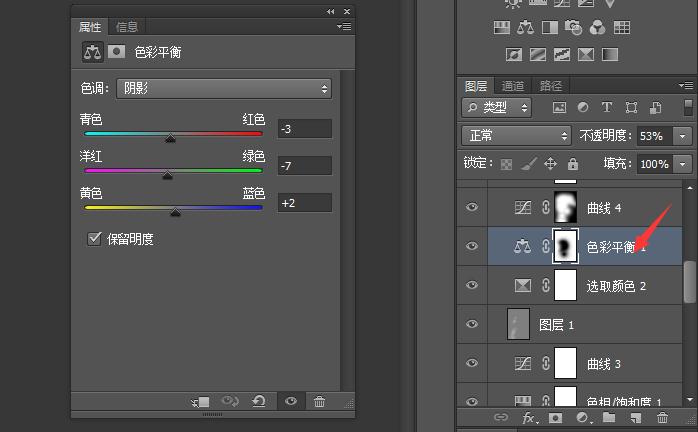
Task: Click the cyan-red value field showing -3
Action: tap(305, 129)
